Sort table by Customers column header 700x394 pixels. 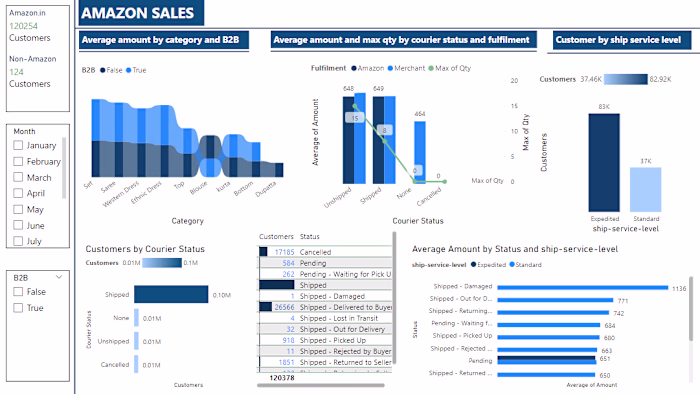(276, 236)
